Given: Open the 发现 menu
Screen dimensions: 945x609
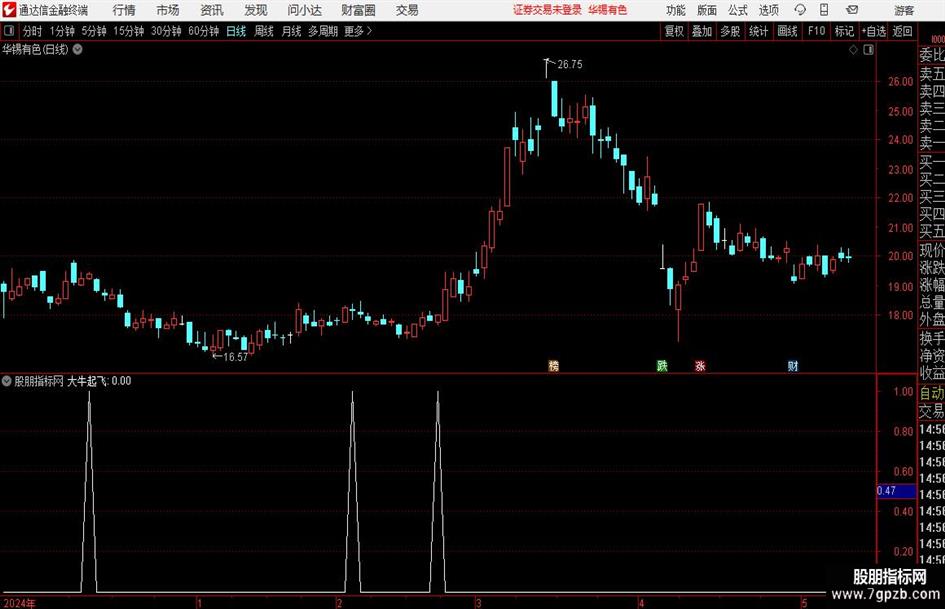Looking at the screenshot, I should point(256,10).
